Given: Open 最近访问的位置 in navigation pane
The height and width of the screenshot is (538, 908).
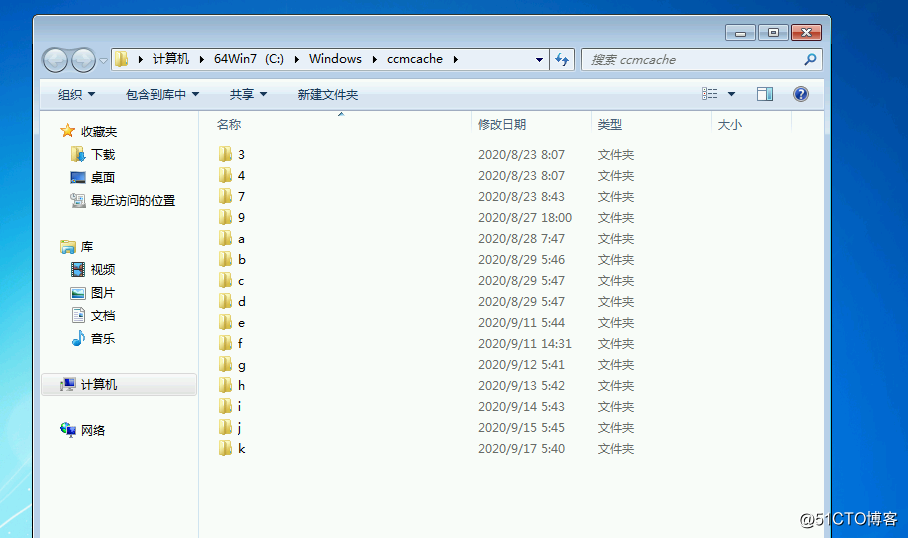Looking at the screenshot, I should click(133, 201).
